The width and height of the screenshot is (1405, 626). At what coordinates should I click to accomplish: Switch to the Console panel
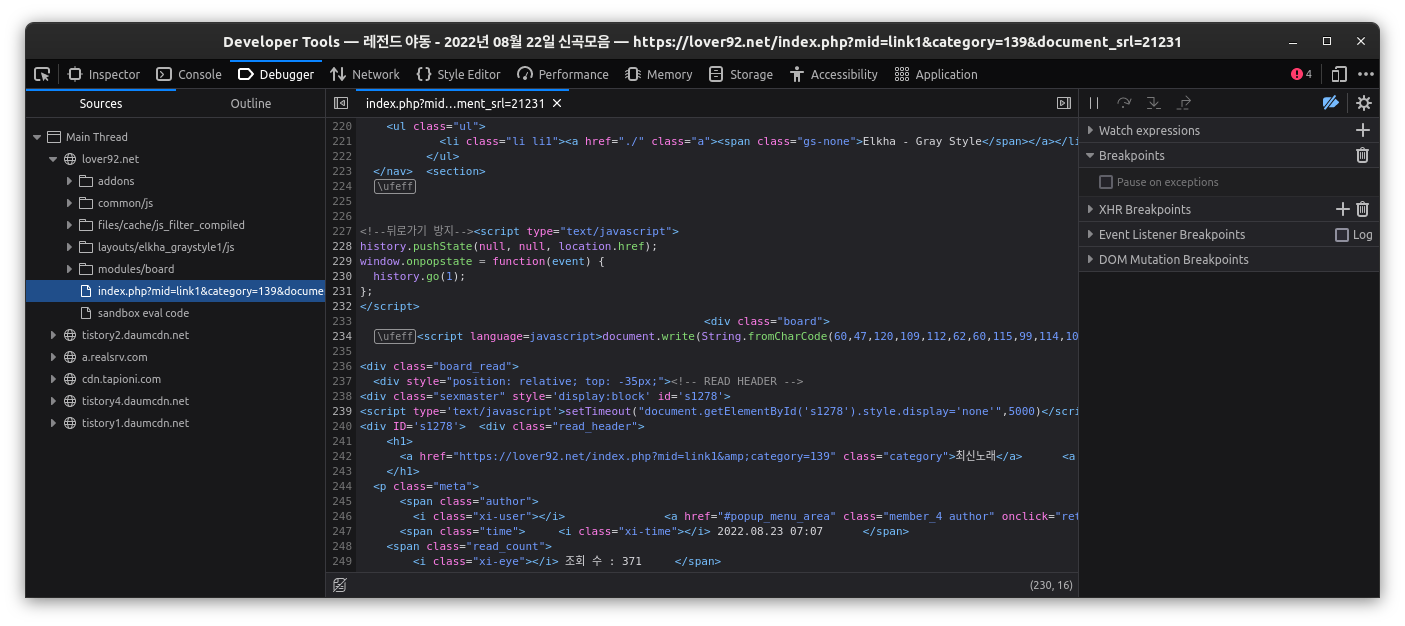coord(190,73)
